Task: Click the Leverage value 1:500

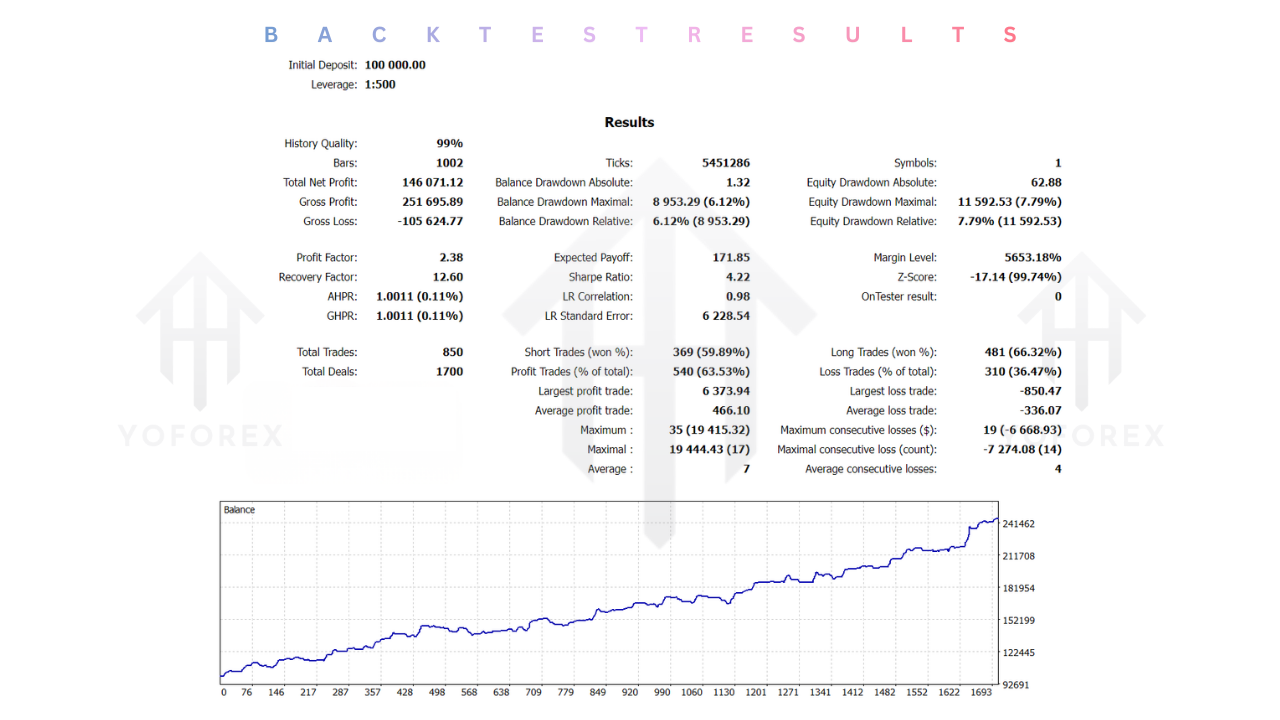Action: tap(380, 84)
